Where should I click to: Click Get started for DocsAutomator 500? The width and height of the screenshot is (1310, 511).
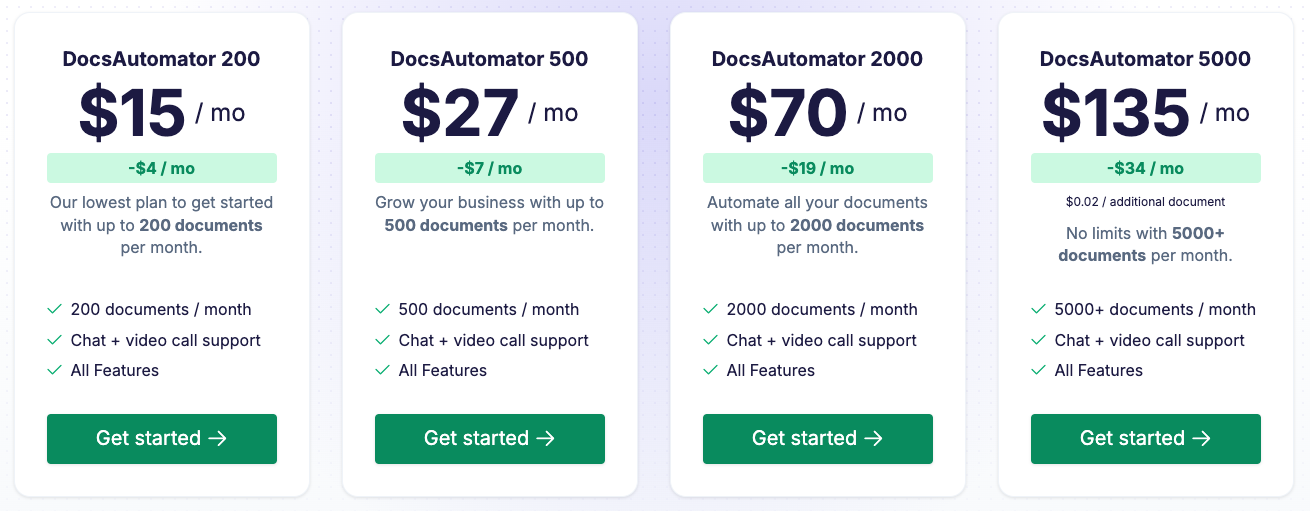(490, 439)
